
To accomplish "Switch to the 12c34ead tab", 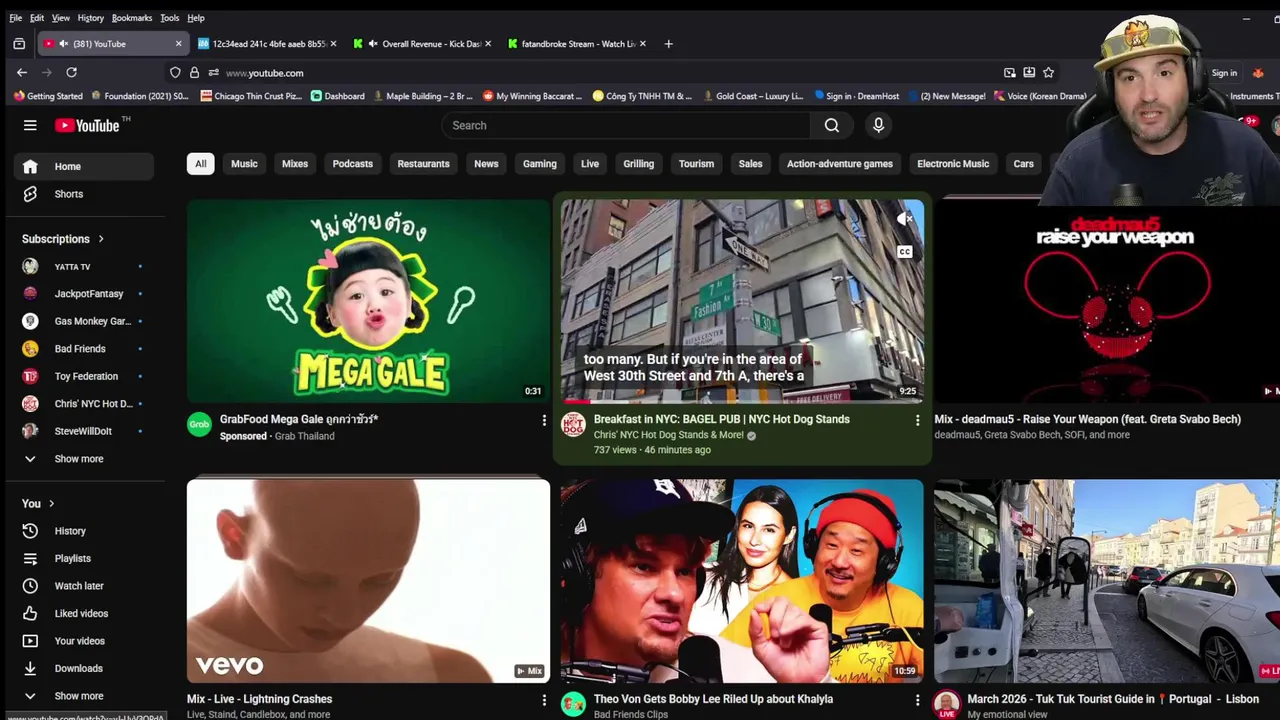I will 267,44.
